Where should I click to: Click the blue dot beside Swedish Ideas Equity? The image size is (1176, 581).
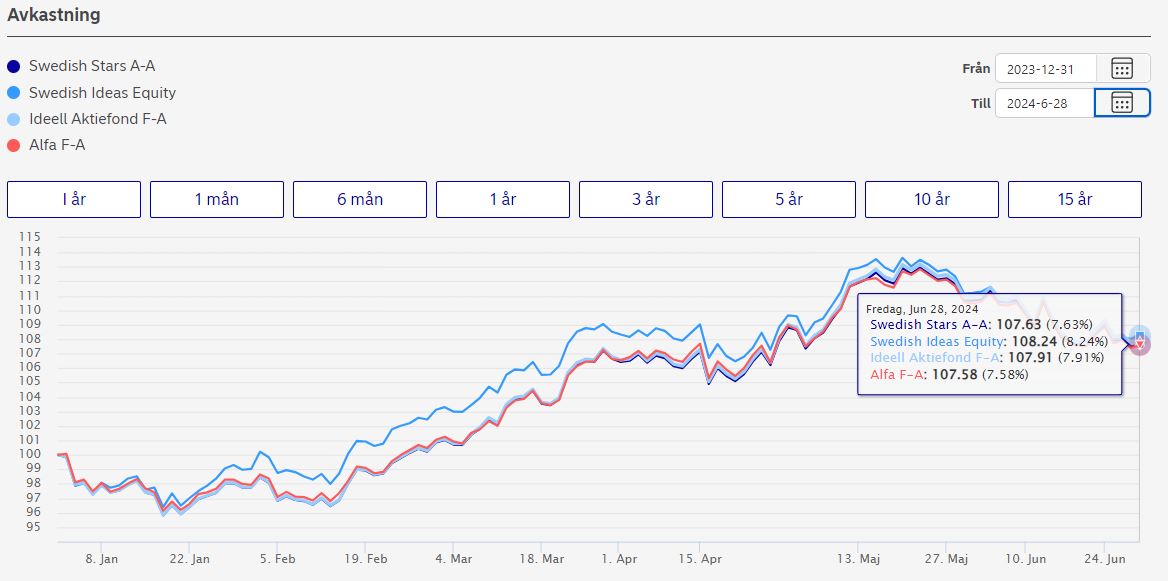point(14,93)
